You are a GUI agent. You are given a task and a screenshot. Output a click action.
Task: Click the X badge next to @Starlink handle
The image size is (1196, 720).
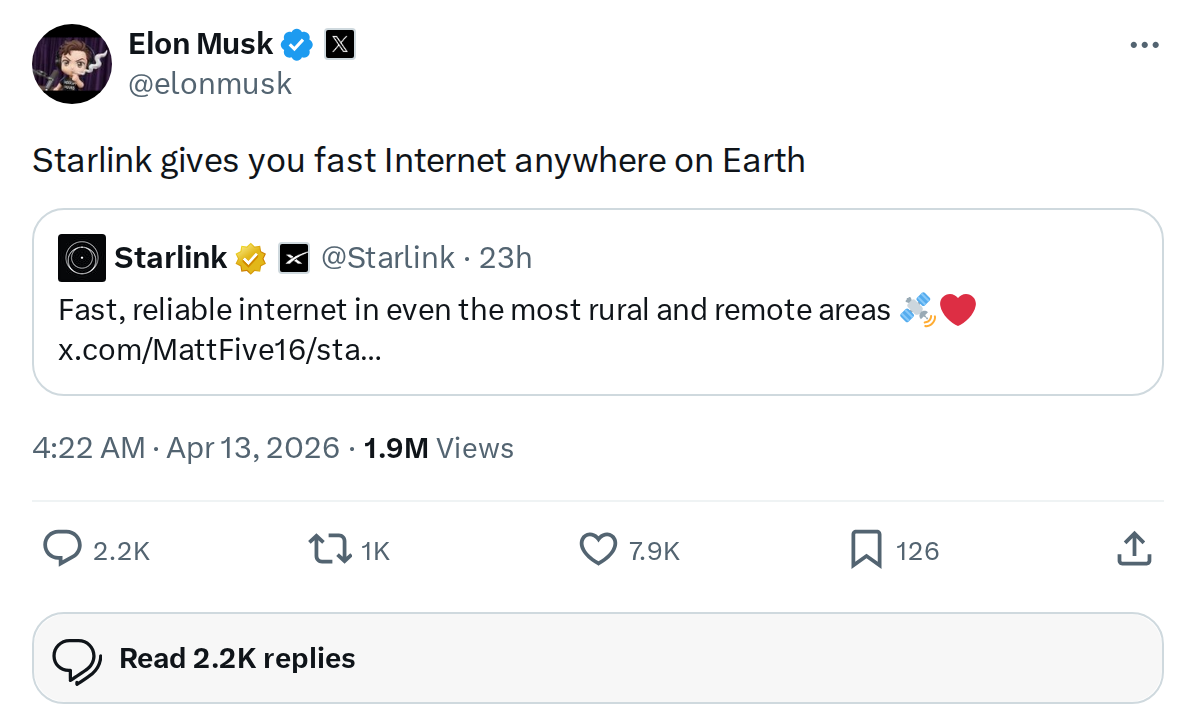pos(295,257)
